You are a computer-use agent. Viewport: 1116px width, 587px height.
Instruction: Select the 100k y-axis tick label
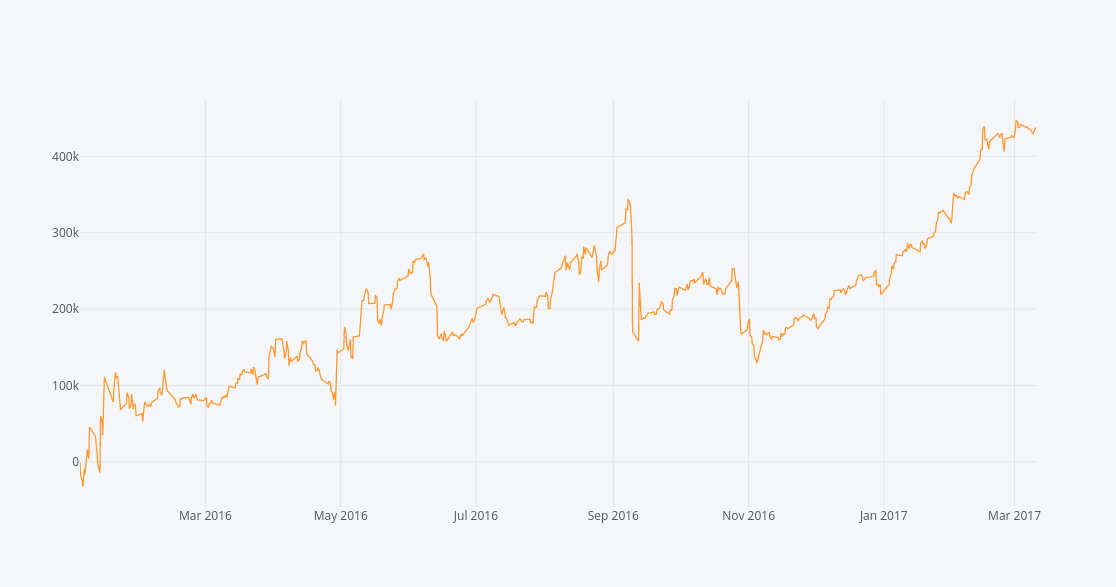66,386
